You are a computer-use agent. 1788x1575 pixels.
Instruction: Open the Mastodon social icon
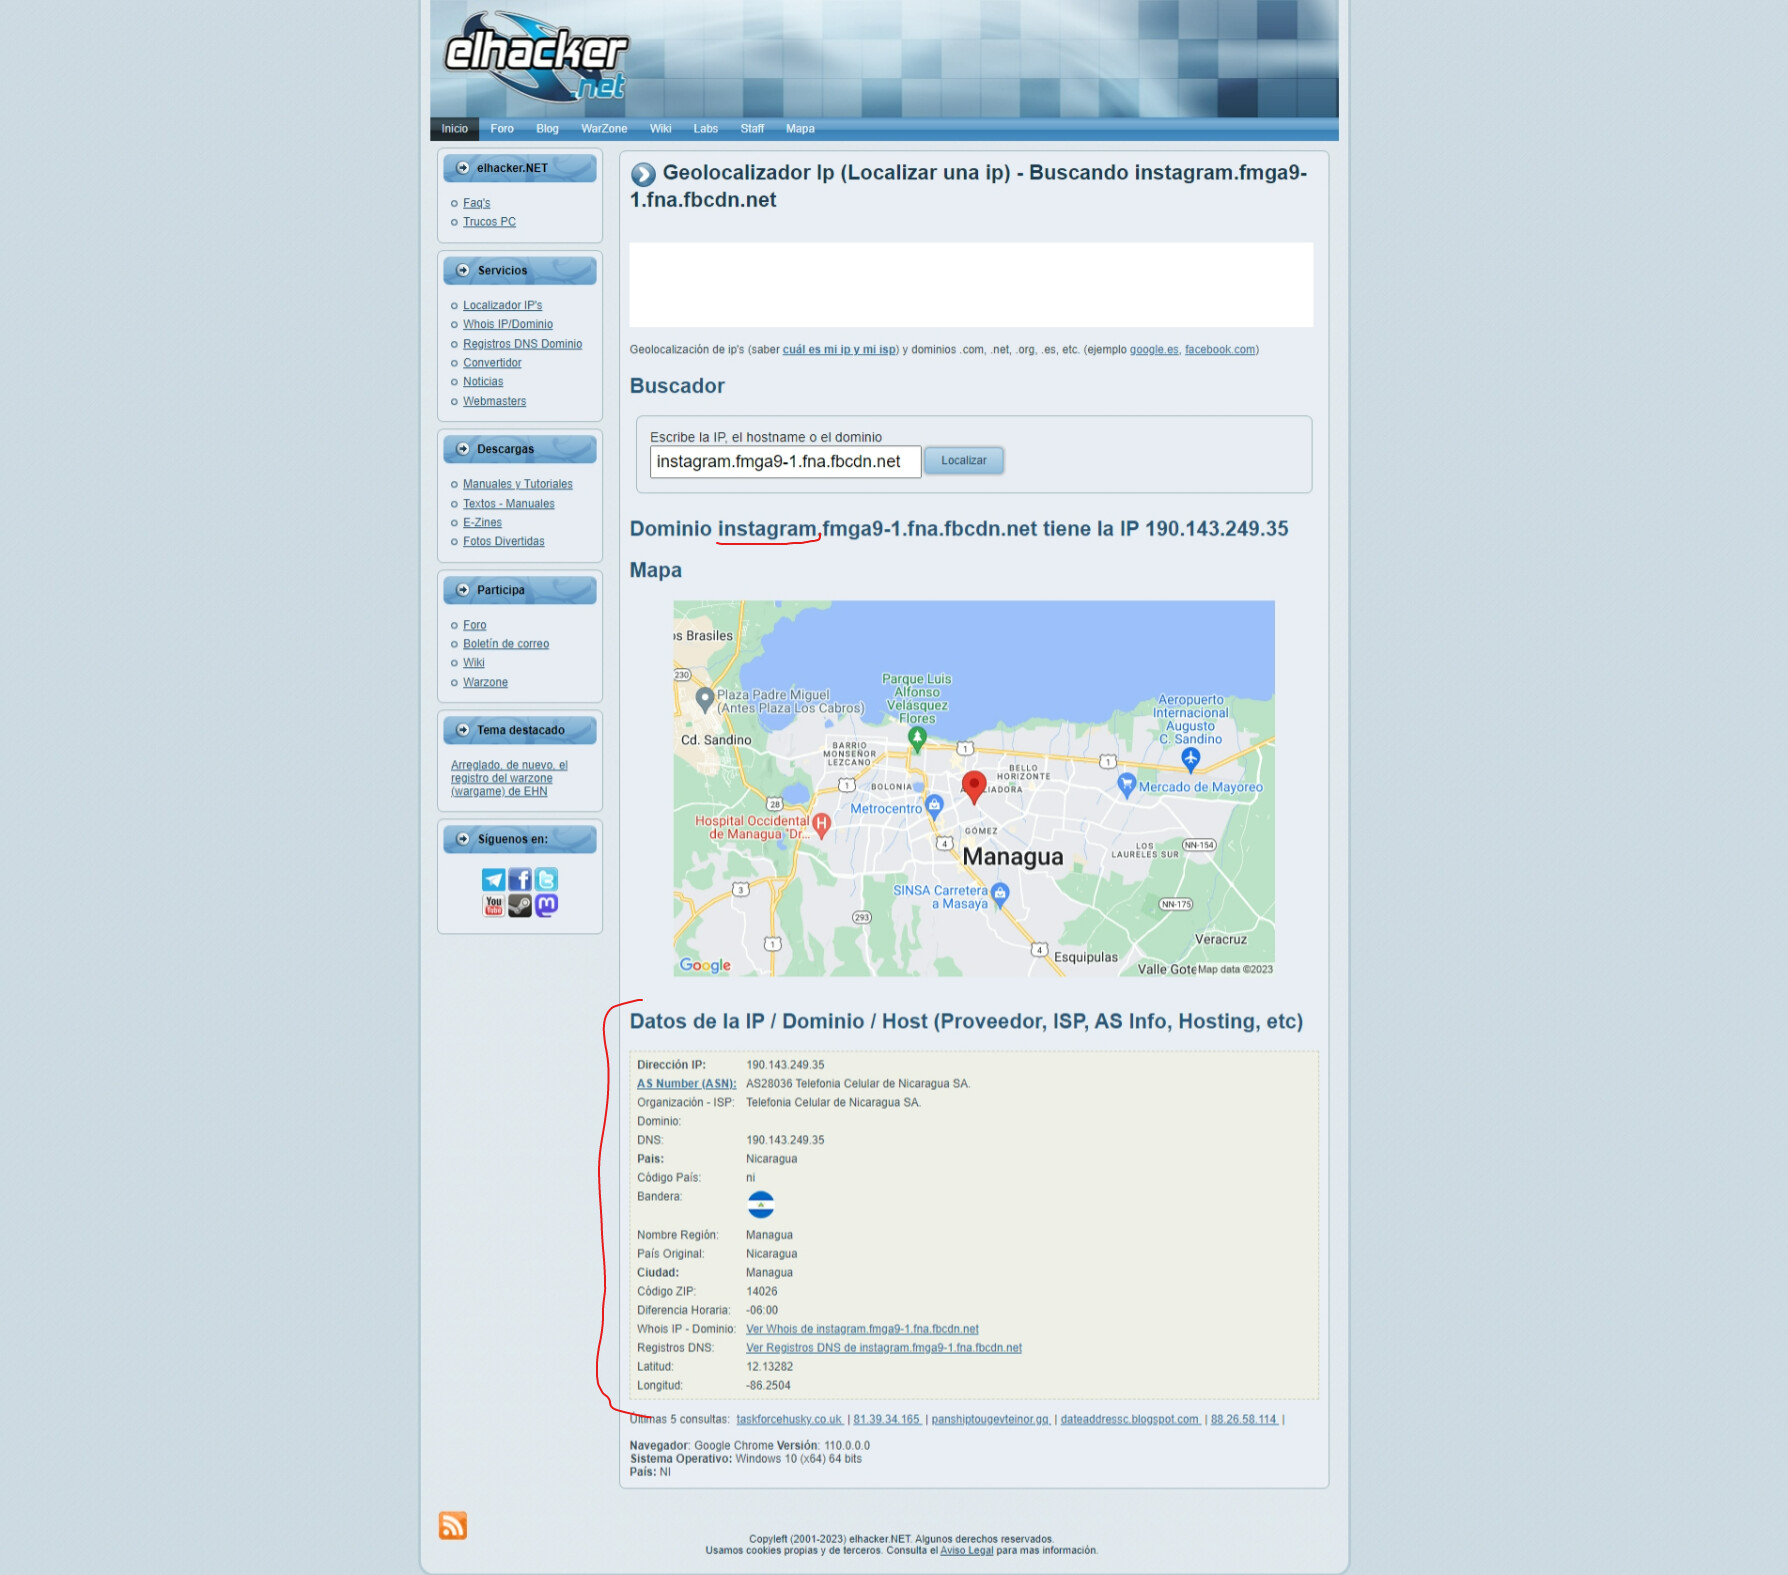pos(546,906)
